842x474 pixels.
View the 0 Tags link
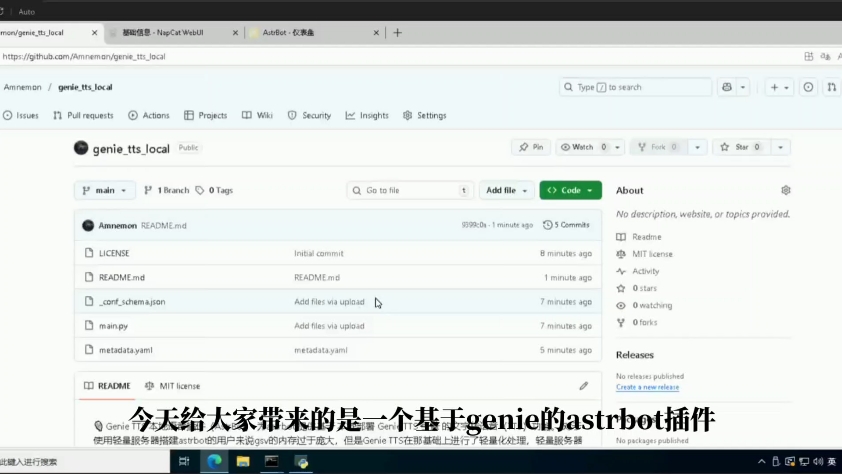pos(214,191)
